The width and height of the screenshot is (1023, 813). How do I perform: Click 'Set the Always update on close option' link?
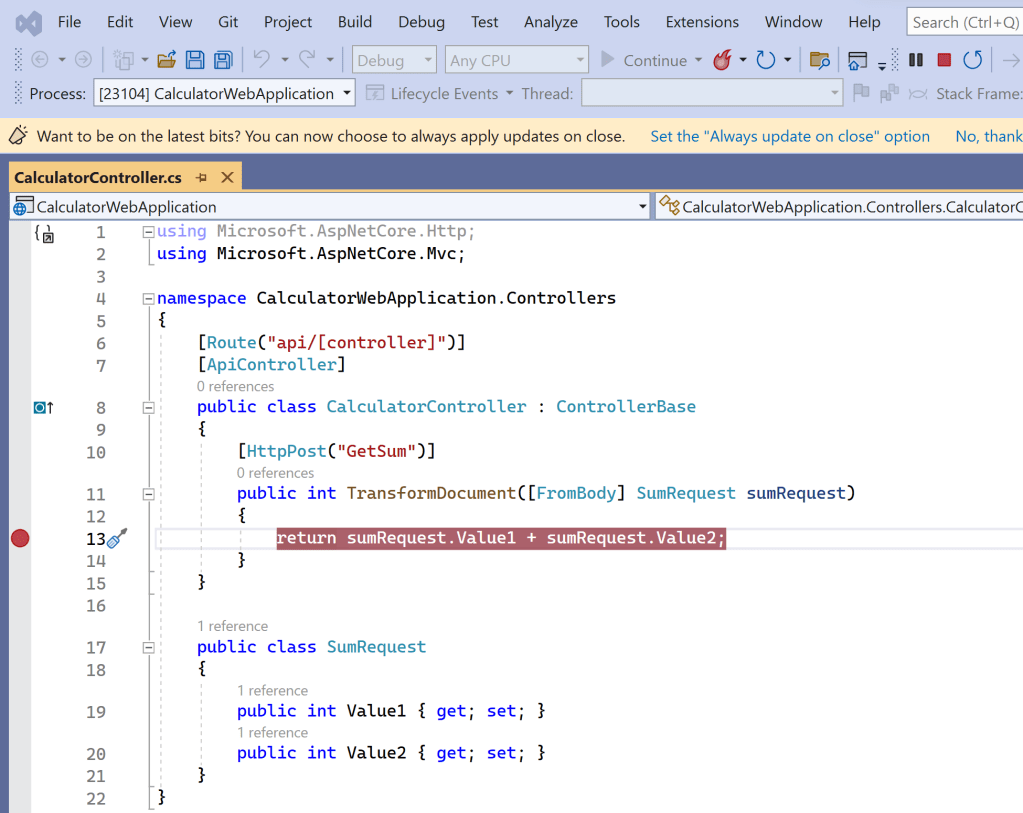point(790,136)
